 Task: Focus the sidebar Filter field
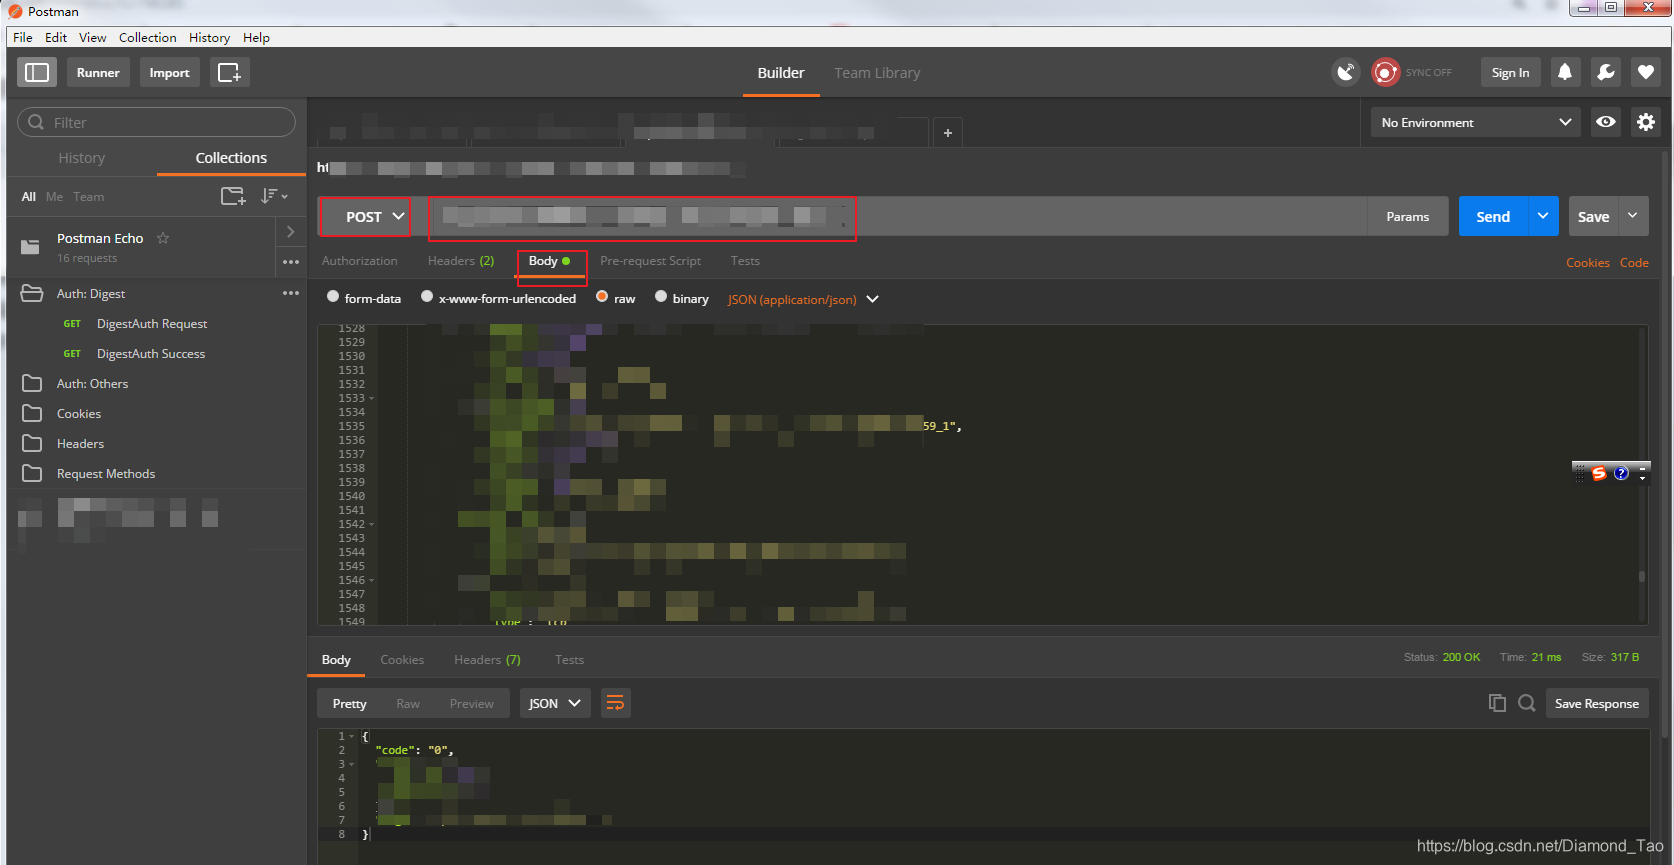156,122
